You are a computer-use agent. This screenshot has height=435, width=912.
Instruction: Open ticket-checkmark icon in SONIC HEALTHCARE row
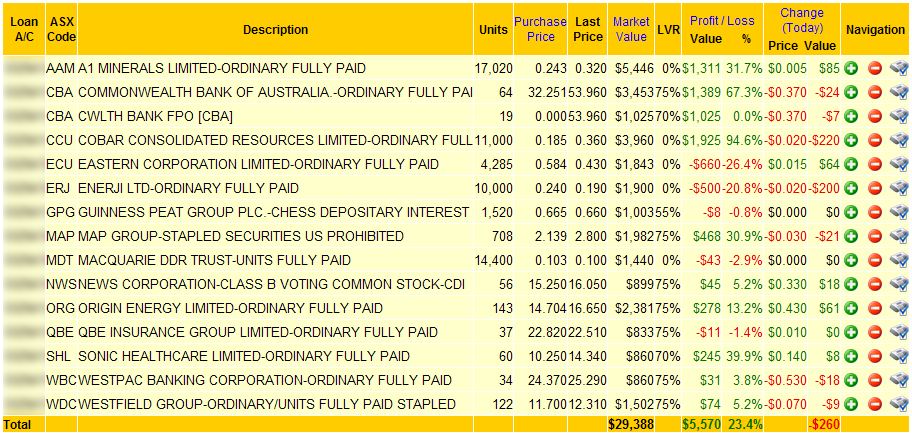[x=899, y=356]
